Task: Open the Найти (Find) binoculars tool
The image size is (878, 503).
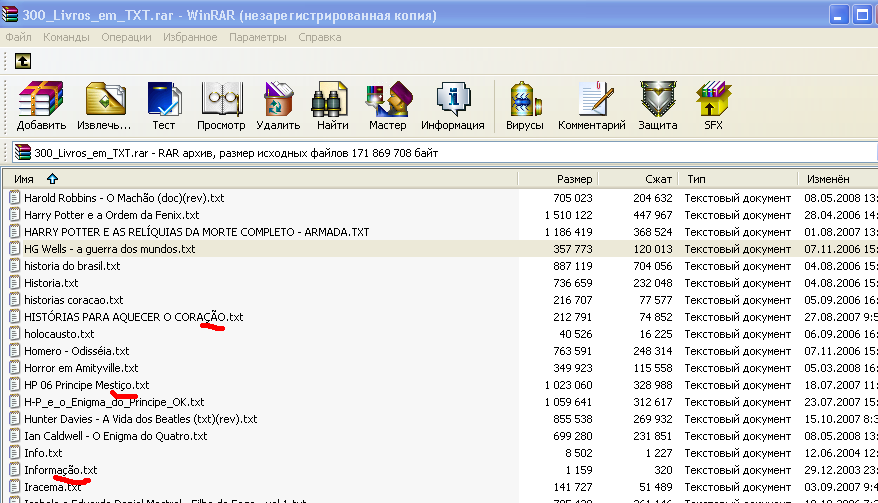Action: [332, 106]
